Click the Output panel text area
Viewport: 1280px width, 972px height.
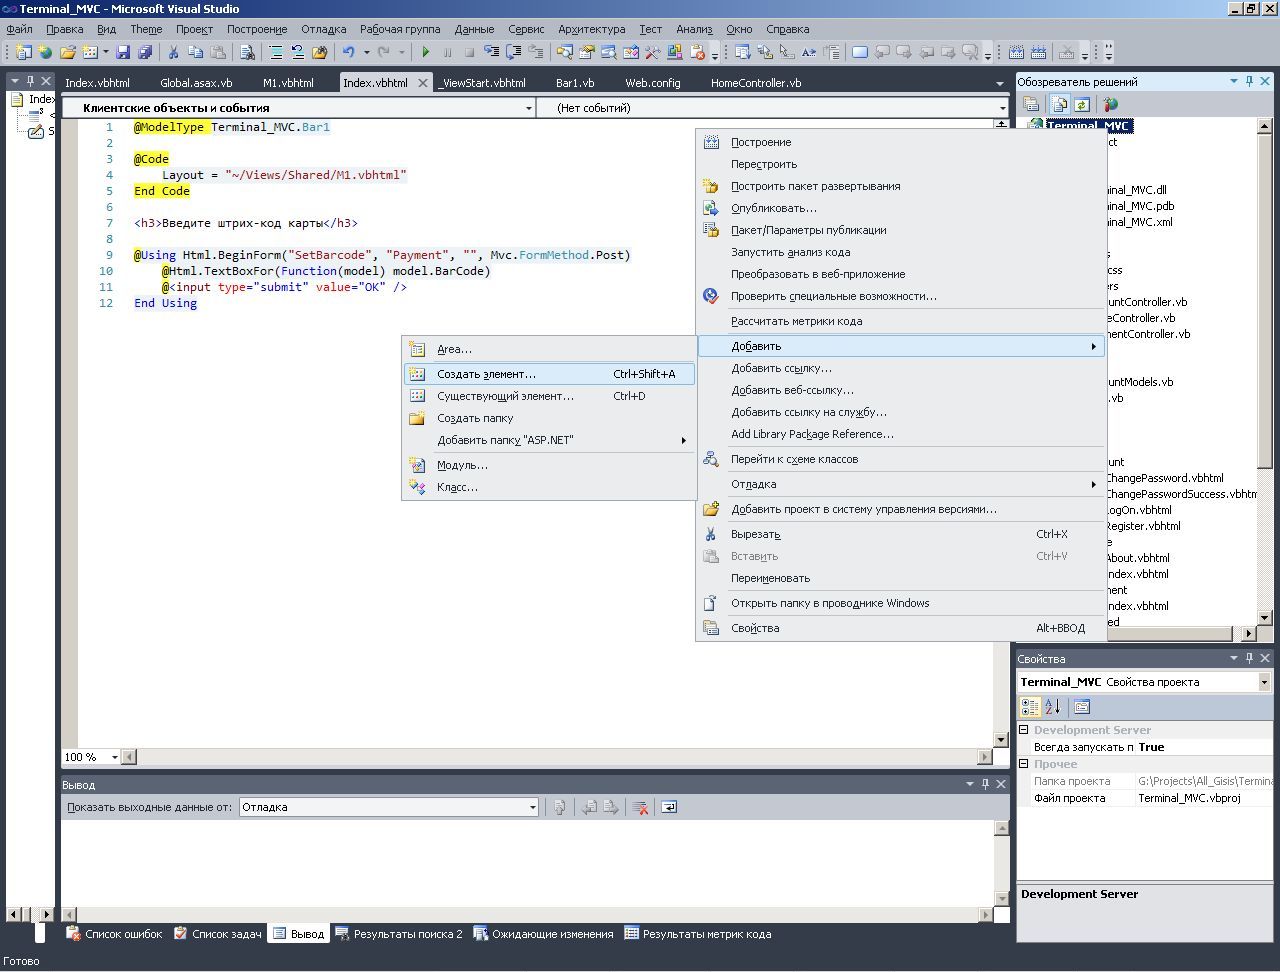527,862
